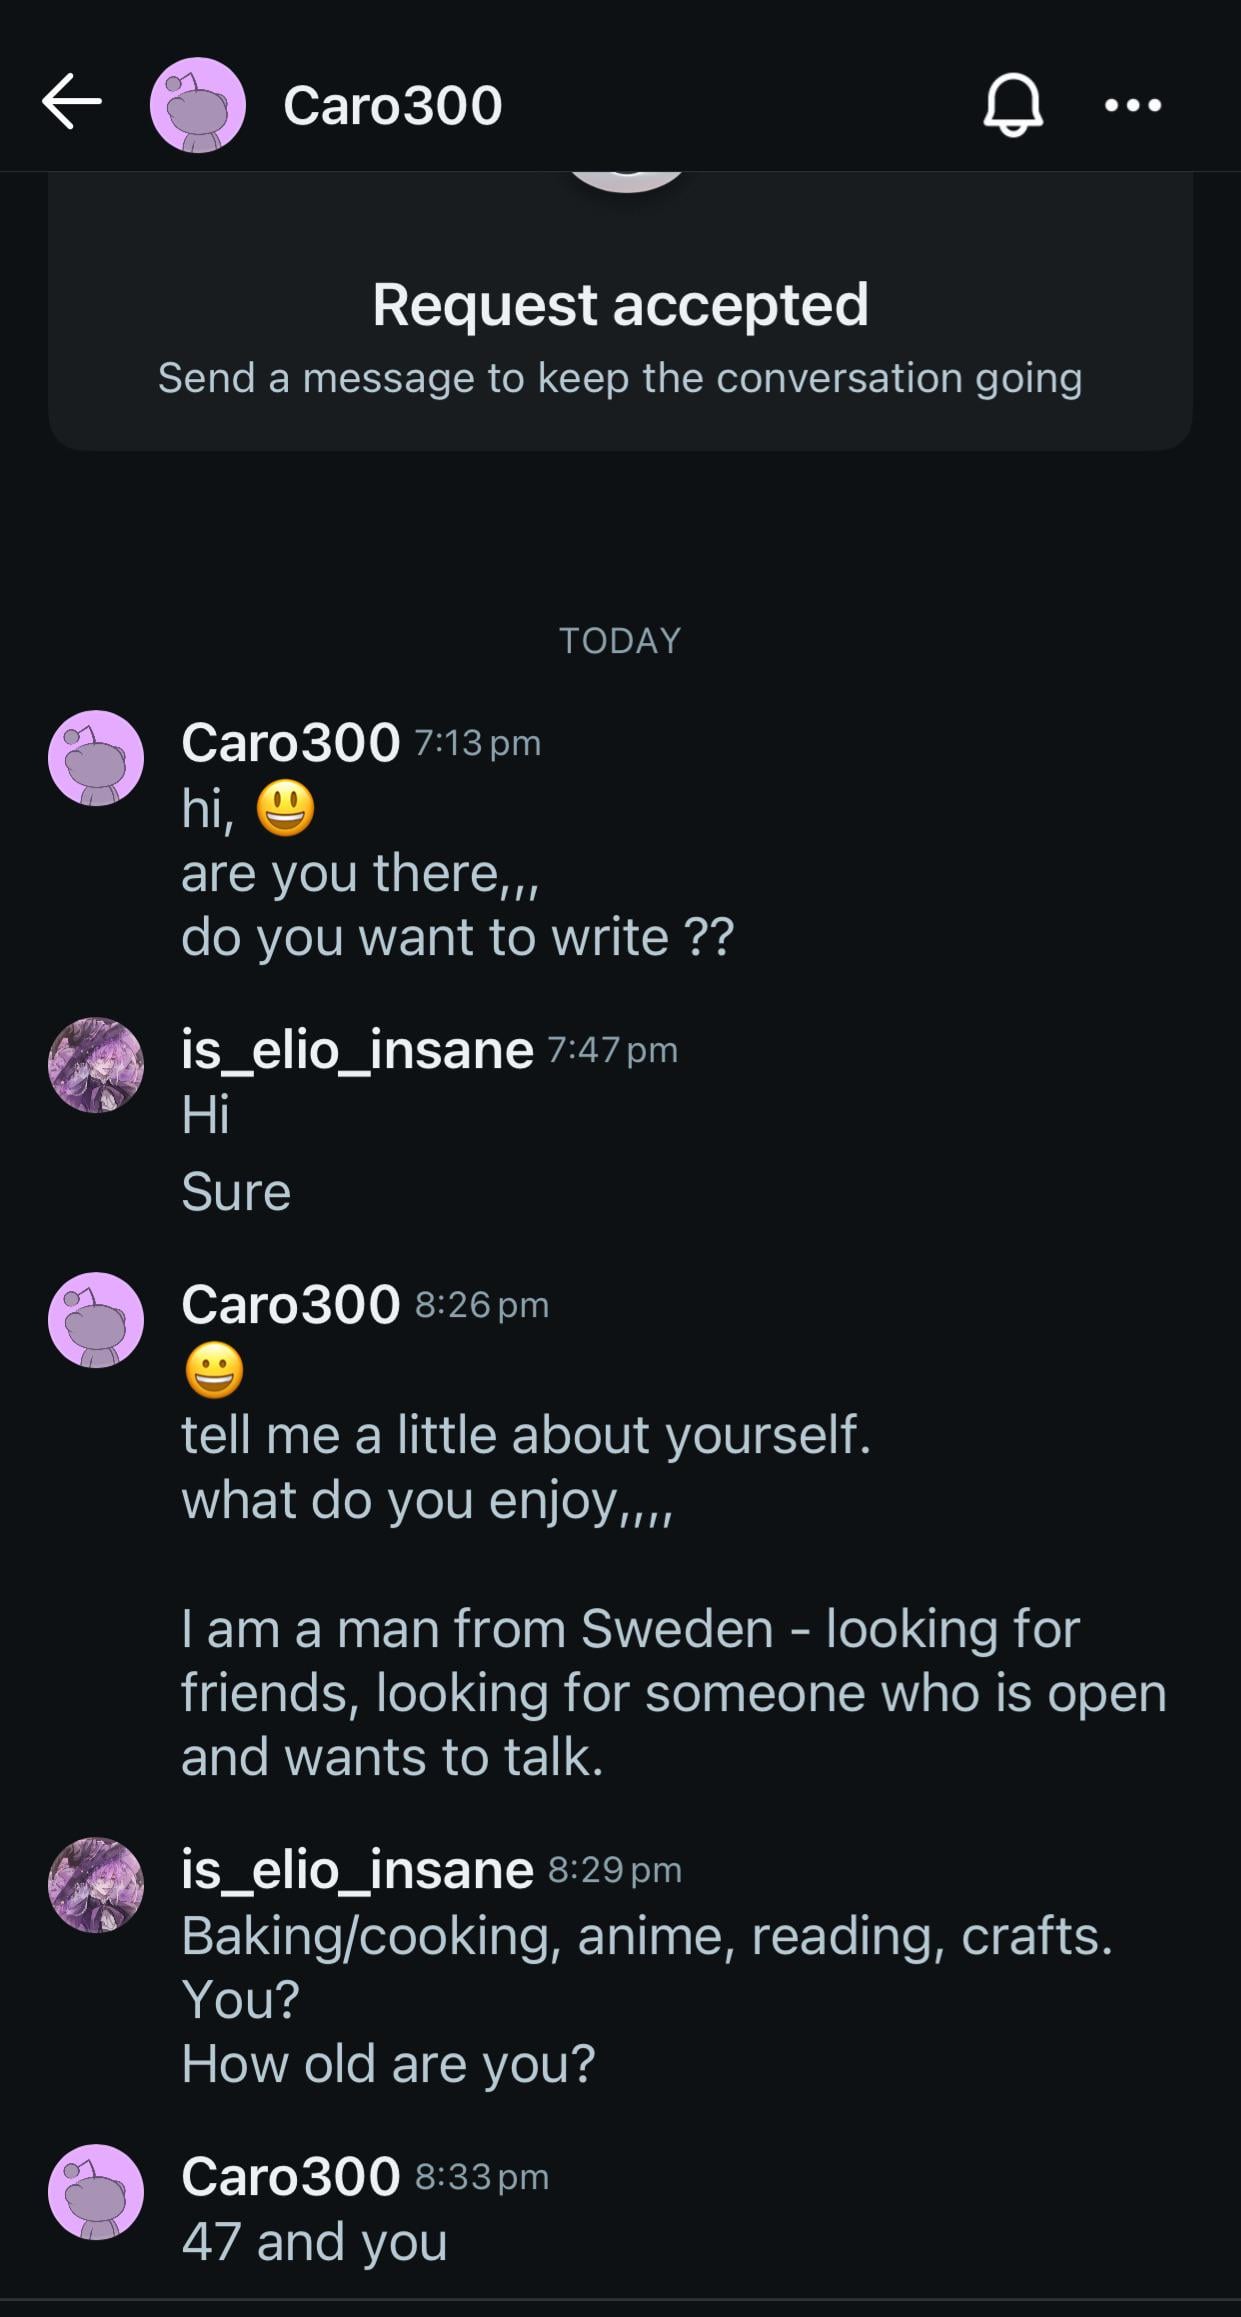1241x2317 pixels.
Task: Tap the "47 and you" message
Action: 314,2242
